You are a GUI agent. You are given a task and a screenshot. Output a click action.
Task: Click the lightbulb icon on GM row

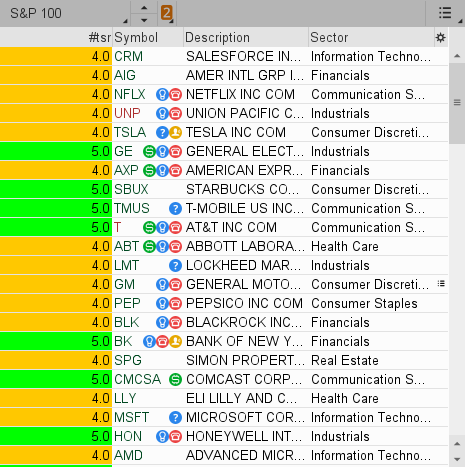162,285
